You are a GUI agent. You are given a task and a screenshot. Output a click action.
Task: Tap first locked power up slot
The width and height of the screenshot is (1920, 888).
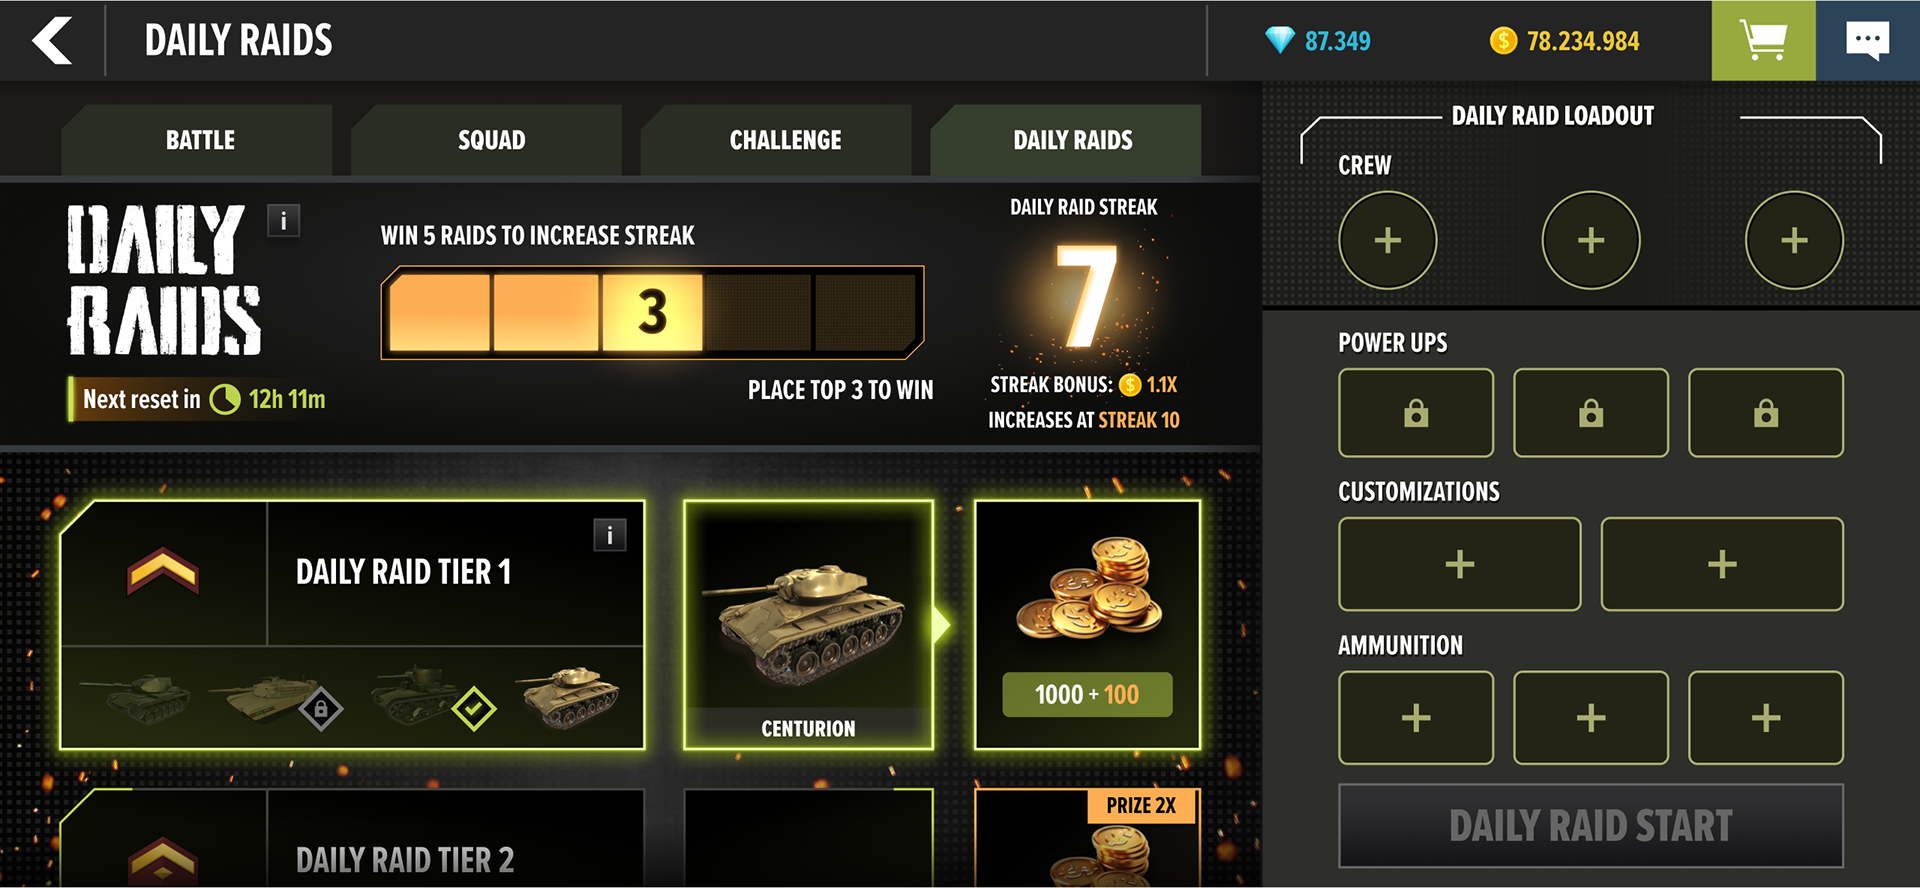tap(1416, 413)
